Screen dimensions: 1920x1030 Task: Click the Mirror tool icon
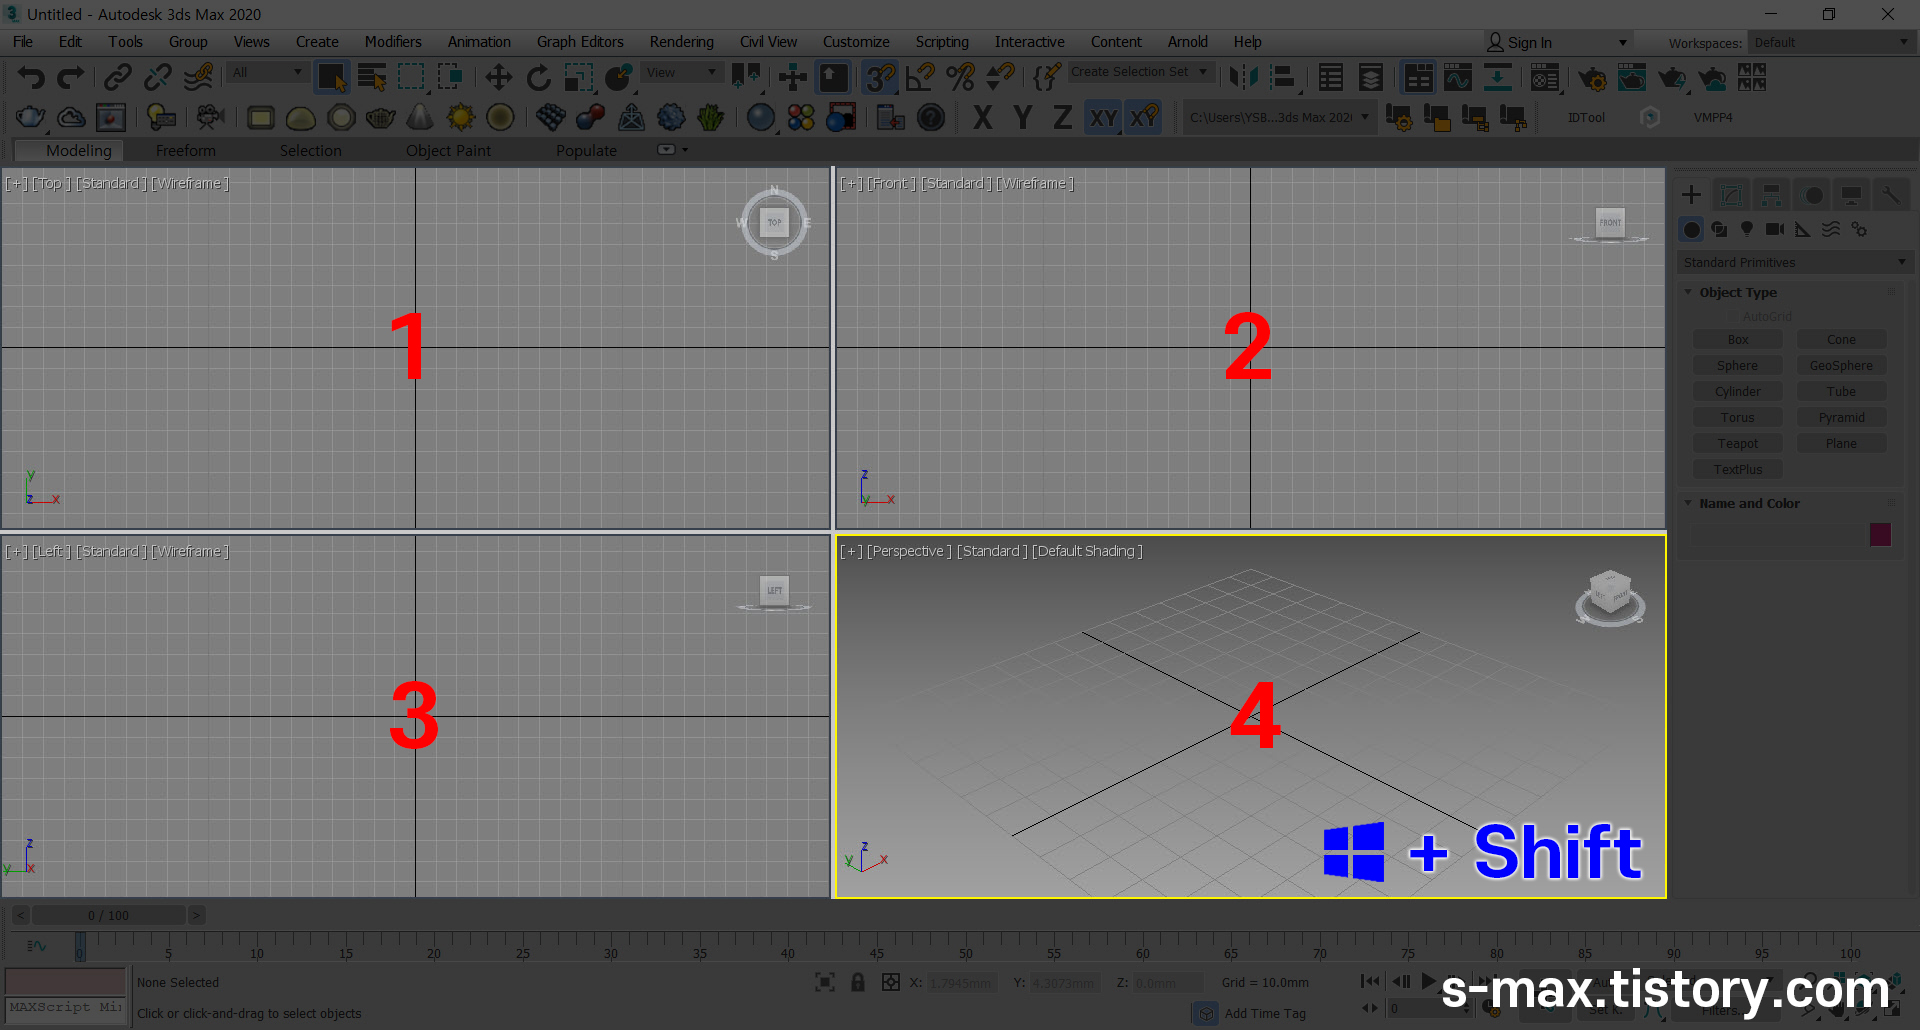click(1243, 77)
